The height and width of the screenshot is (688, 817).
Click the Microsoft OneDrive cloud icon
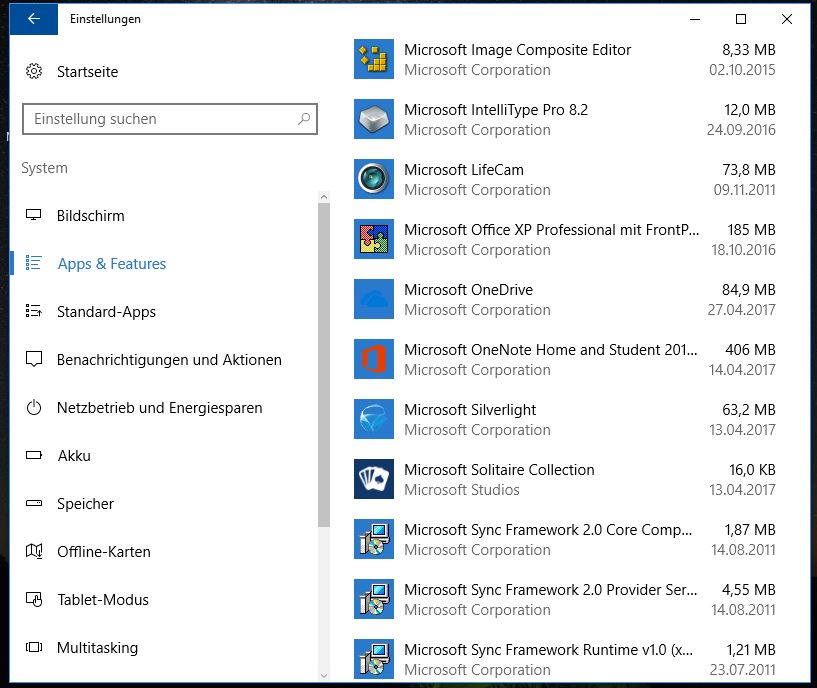click(374, 300)
